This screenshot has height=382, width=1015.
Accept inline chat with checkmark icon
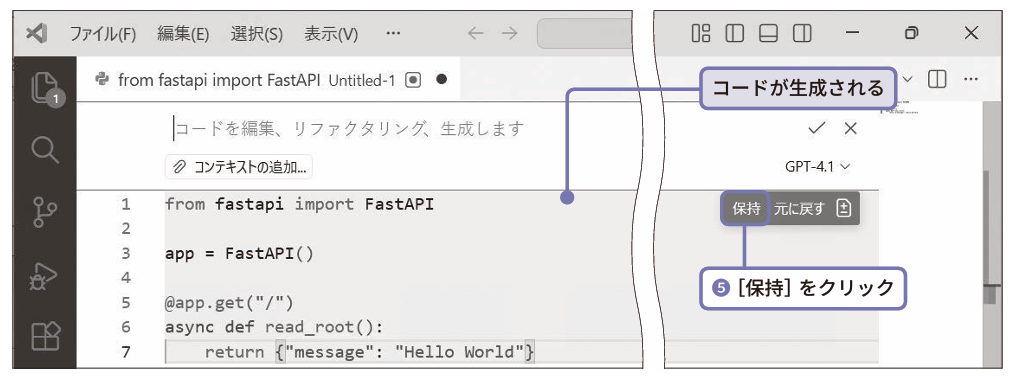(x=816, y=128)
